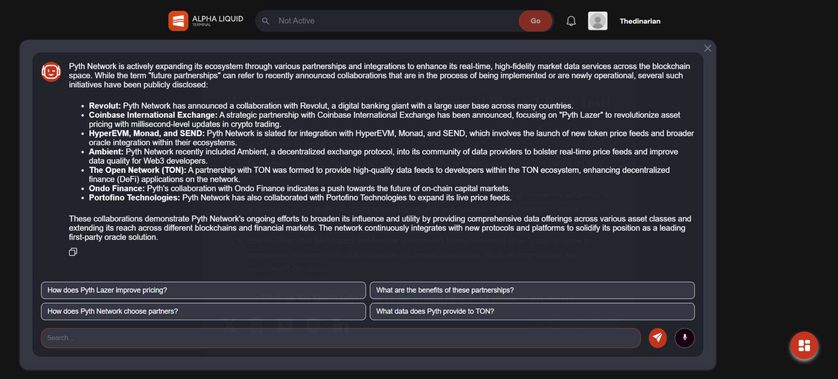Click the ALPHA LIQUID brand text
The height and width of the screenshot is (379, 838).
click(218, 19)
